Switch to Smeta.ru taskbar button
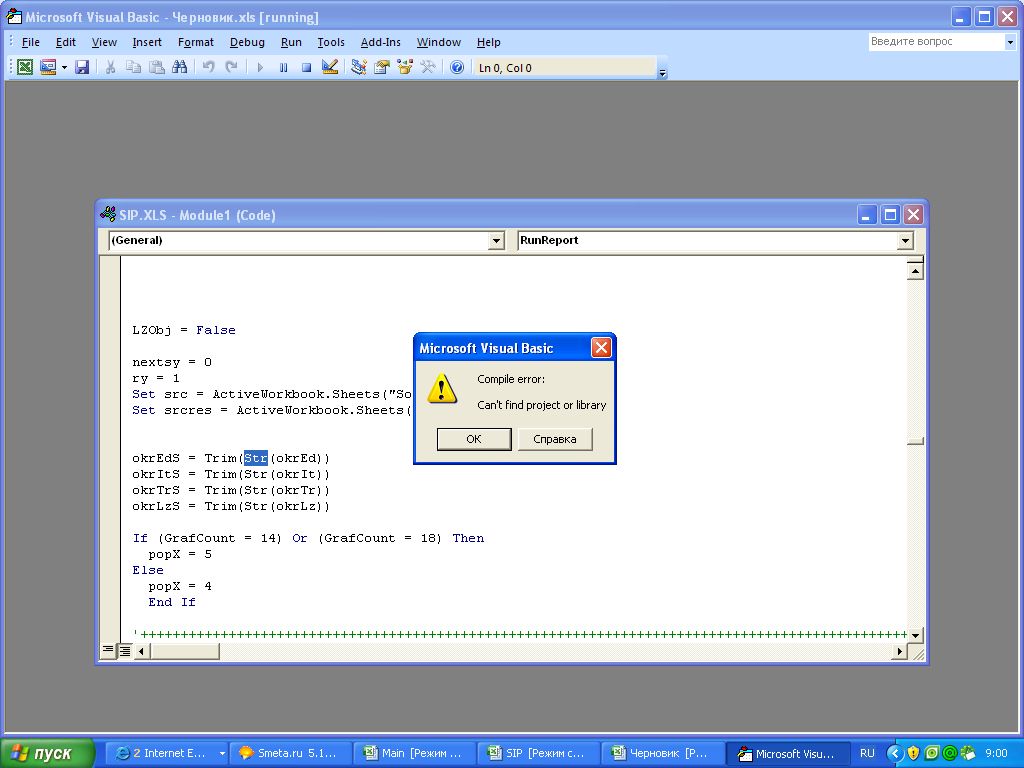1024x768 pixels. (x=289, y=753)
